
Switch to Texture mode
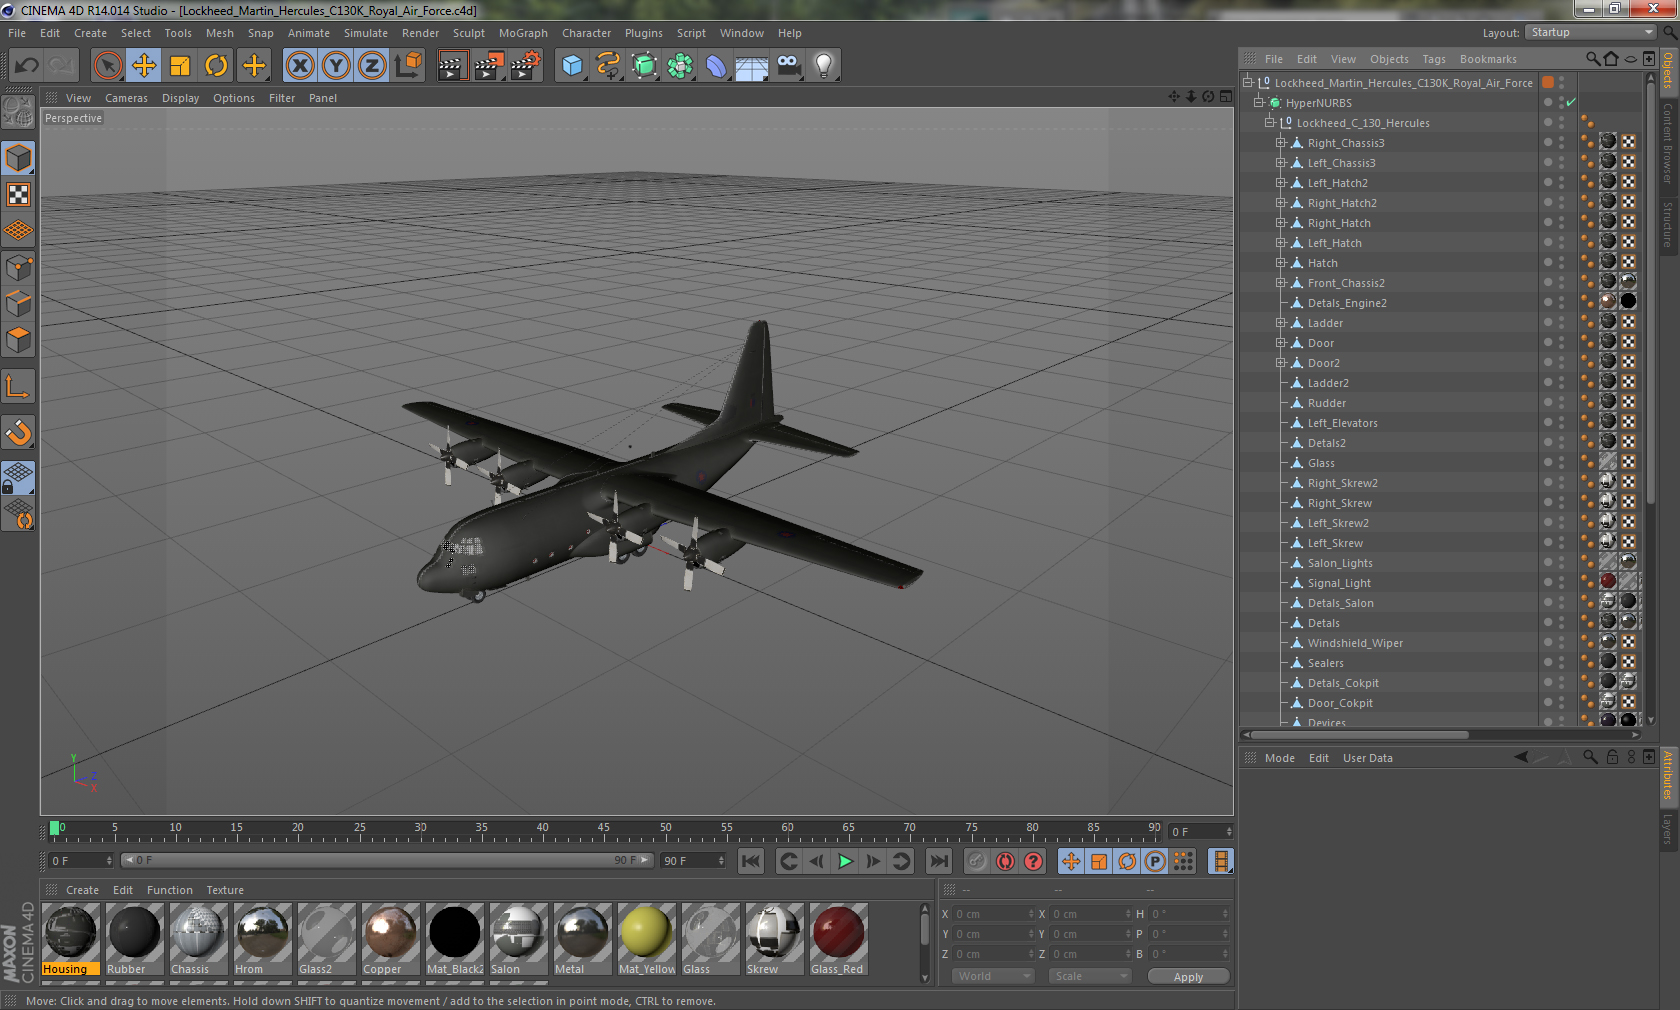click(x=18, y=194)
